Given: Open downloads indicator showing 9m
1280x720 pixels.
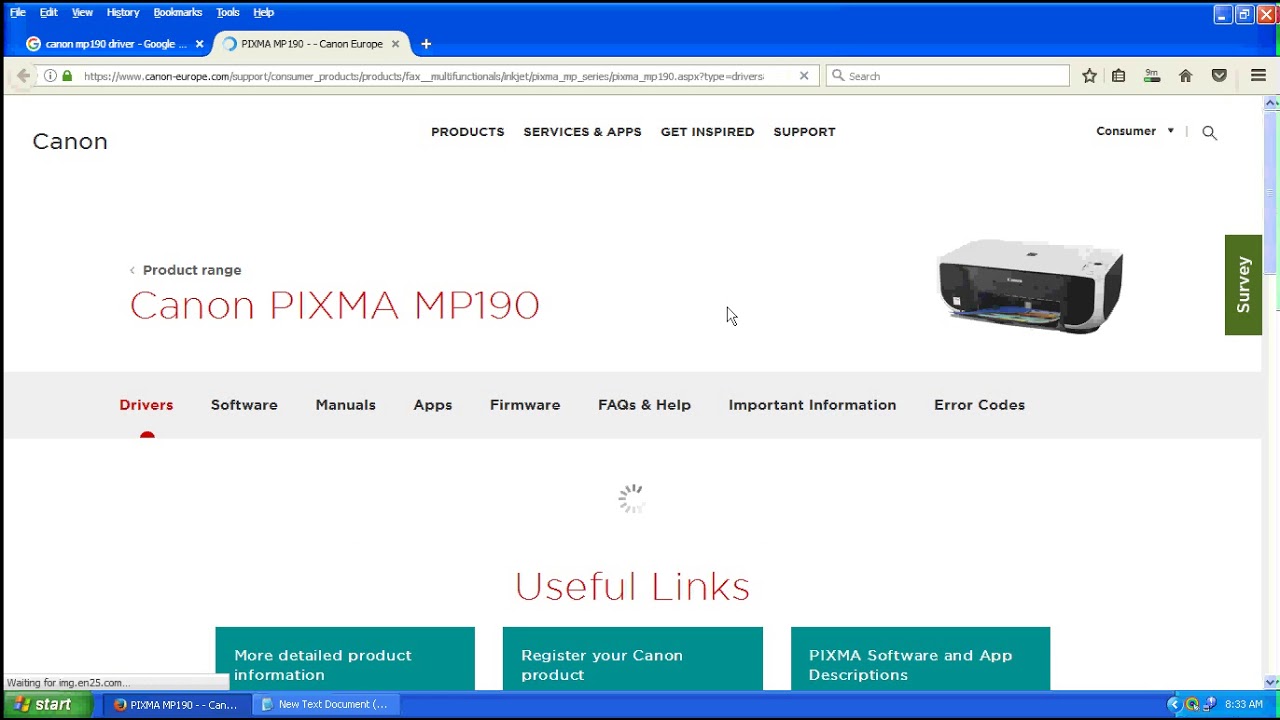Looking at the screenshot, I should click(x=1152, y=76).
